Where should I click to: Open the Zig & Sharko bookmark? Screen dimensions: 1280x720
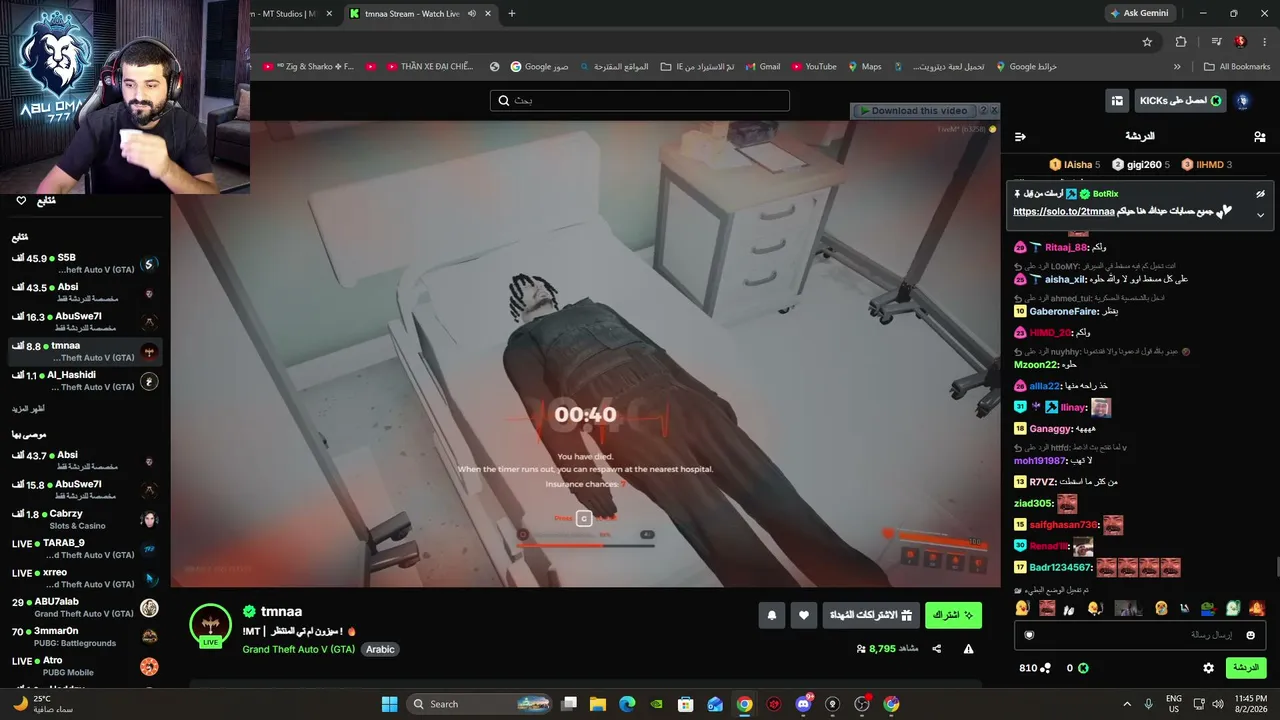pyautogui.click(x=308, y=67)
